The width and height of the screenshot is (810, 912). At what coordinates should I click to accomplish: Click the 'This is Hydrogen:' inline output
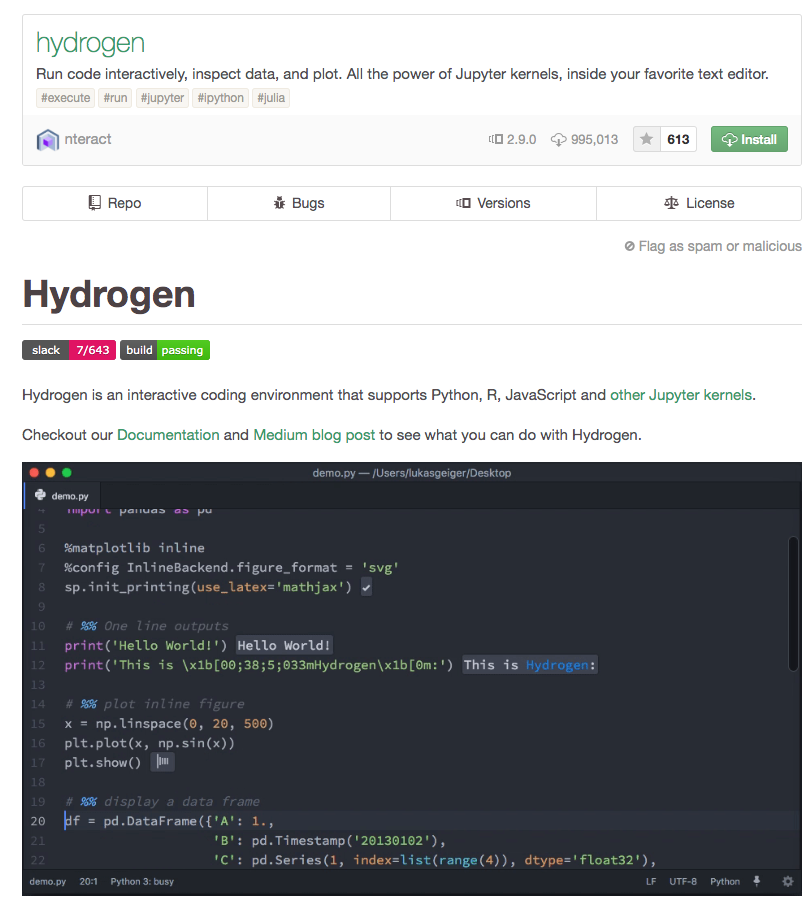(x=530, y=665)
